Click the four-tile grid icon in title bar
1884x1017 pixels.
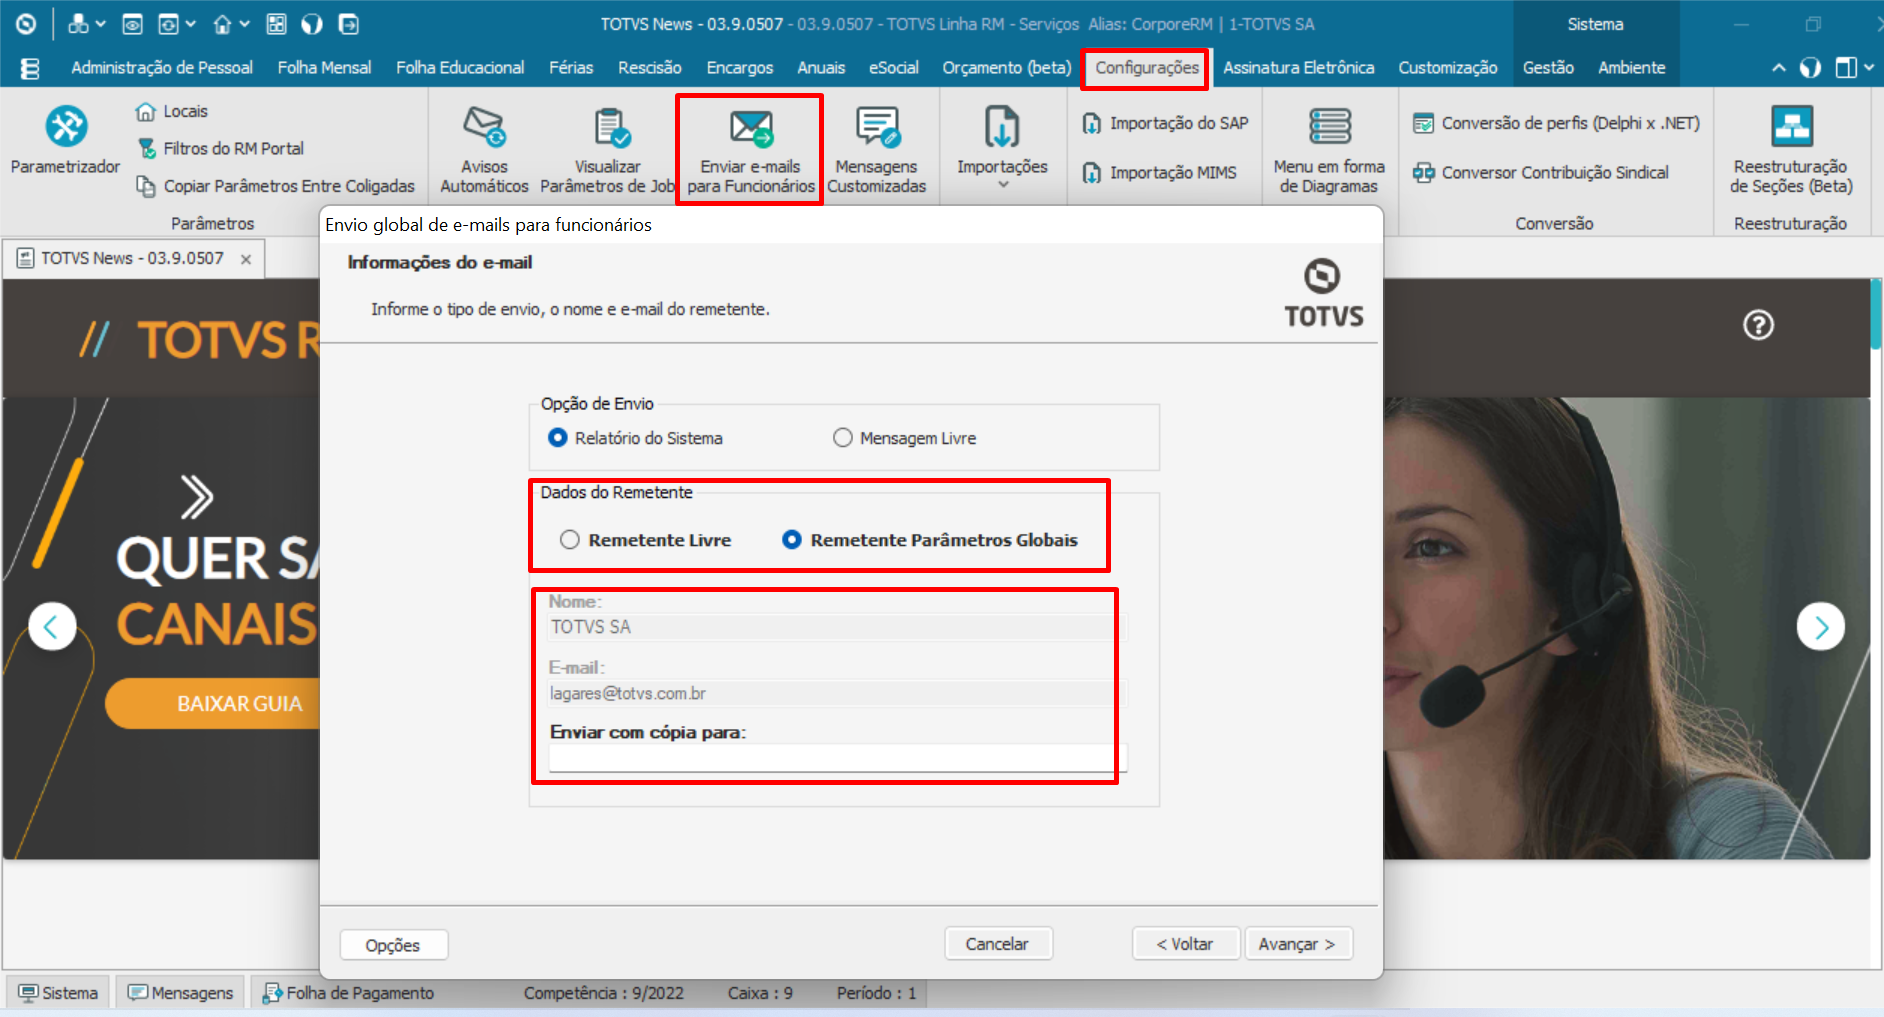click(277, 24)
